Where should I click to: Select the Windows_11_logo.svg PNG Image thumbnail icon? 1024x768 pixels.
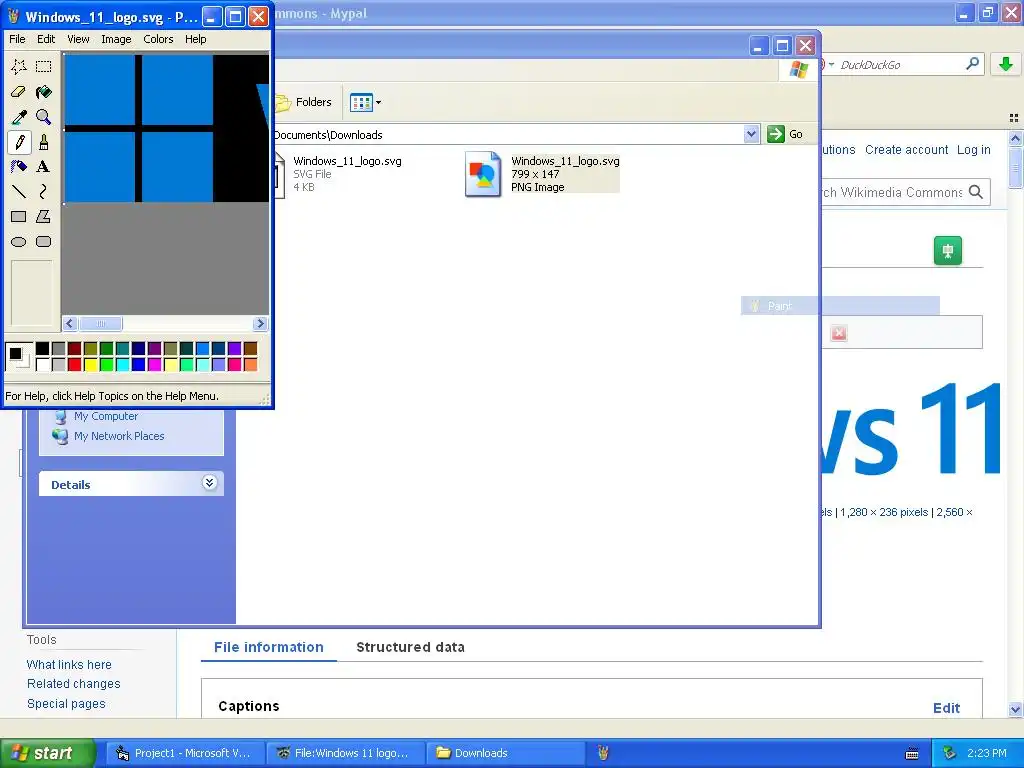(x=483, y=174)
